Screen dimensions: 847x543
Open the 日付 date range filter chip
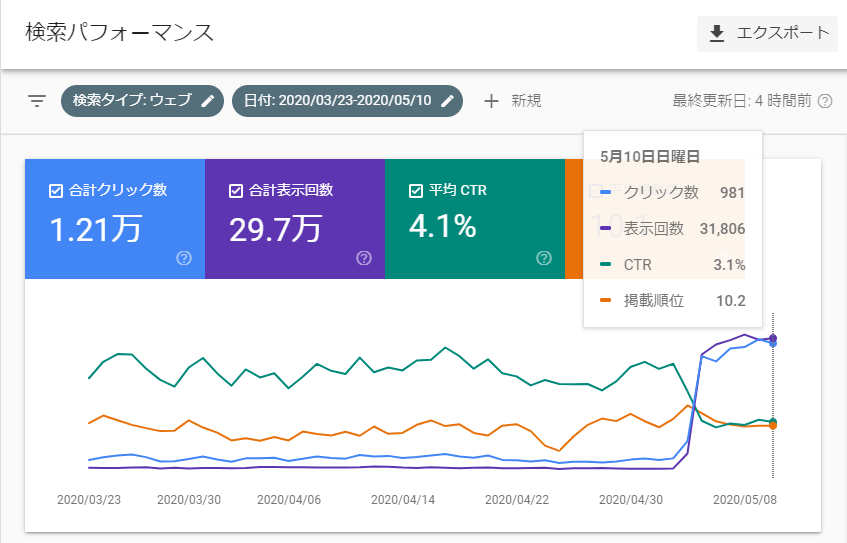click(x=347, y=100)
